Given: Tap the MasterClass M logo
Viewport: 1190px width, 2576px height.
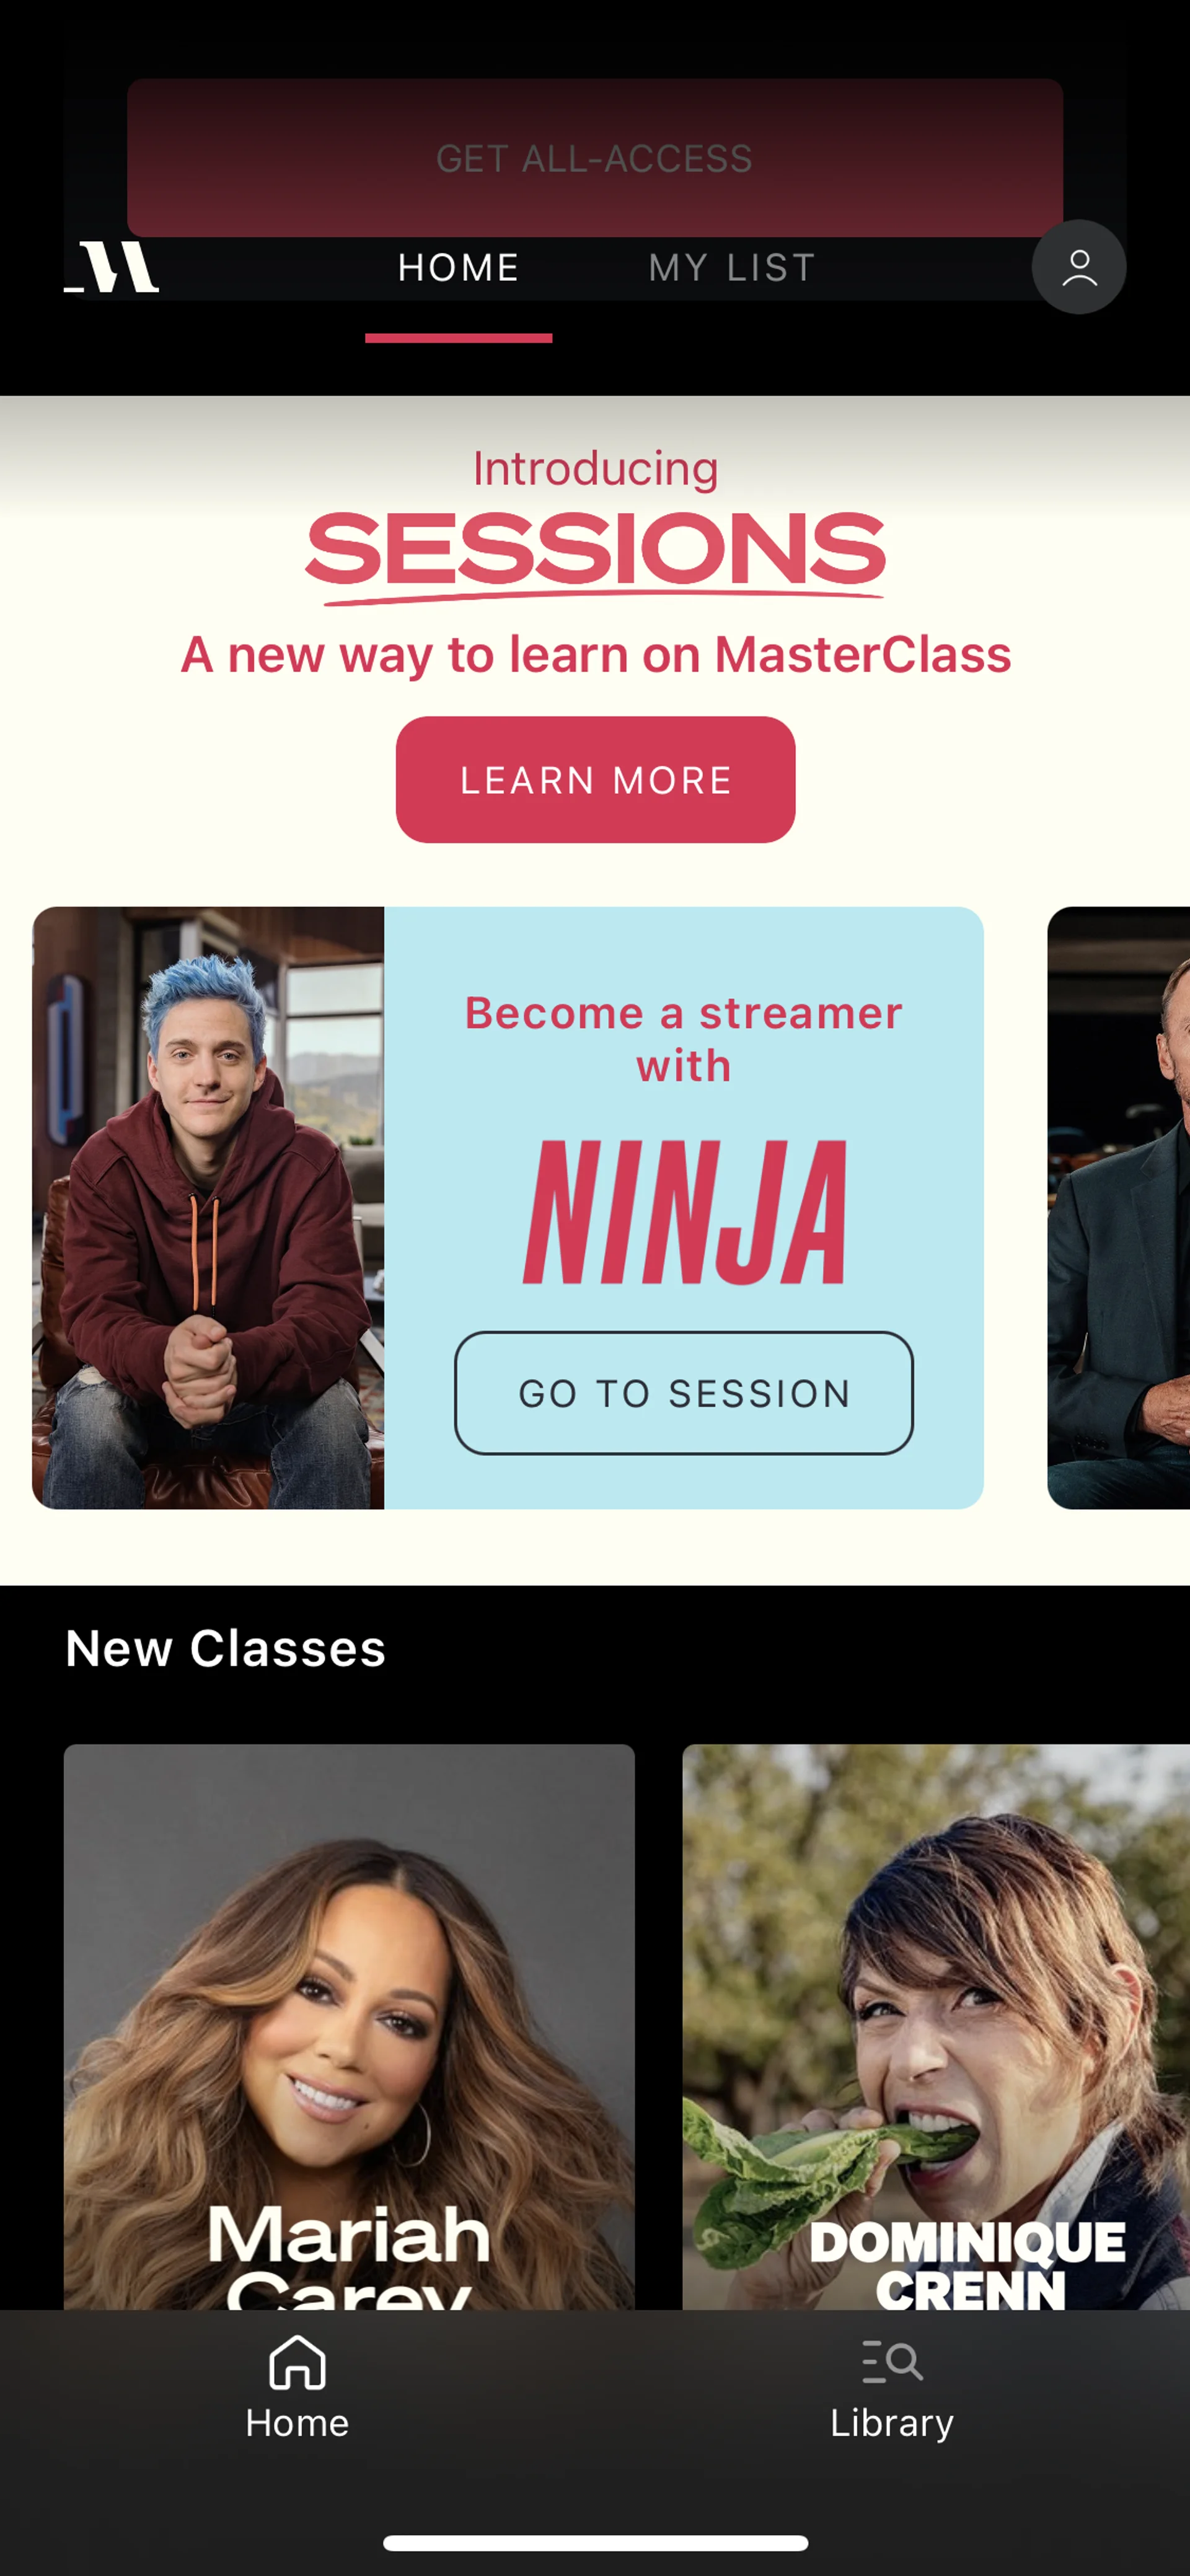Looking at the screenshot, I should (111, 267).
